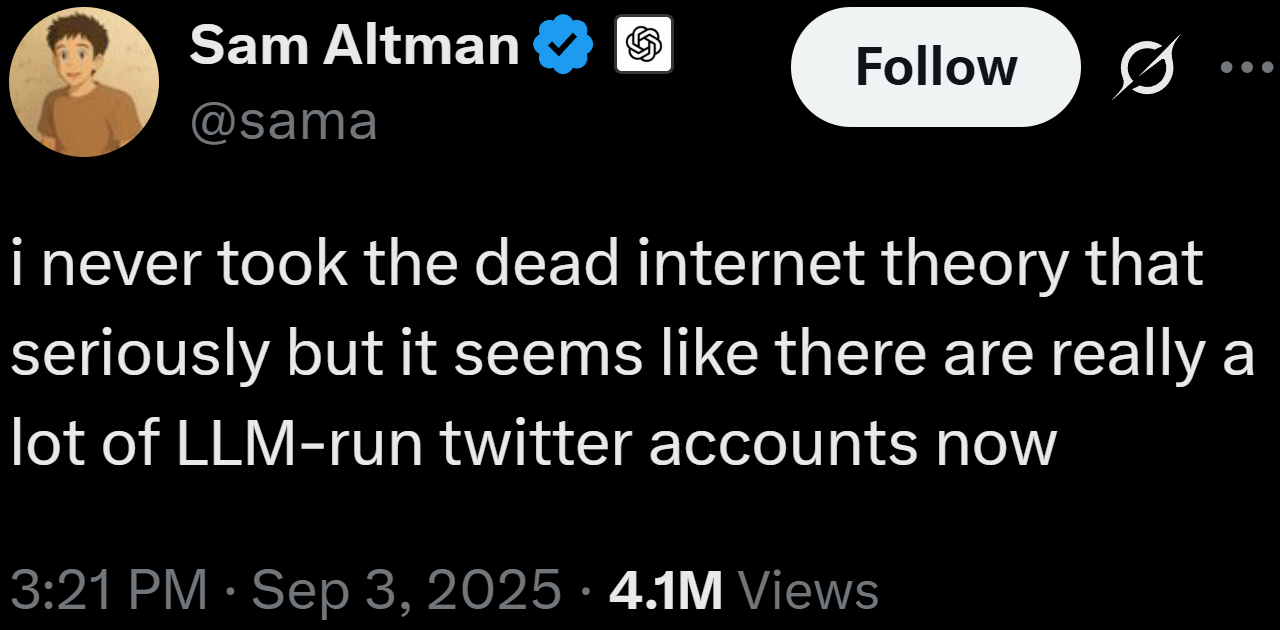Open the @sama handle link
The image size is (1280, 630).
point(284,123)
